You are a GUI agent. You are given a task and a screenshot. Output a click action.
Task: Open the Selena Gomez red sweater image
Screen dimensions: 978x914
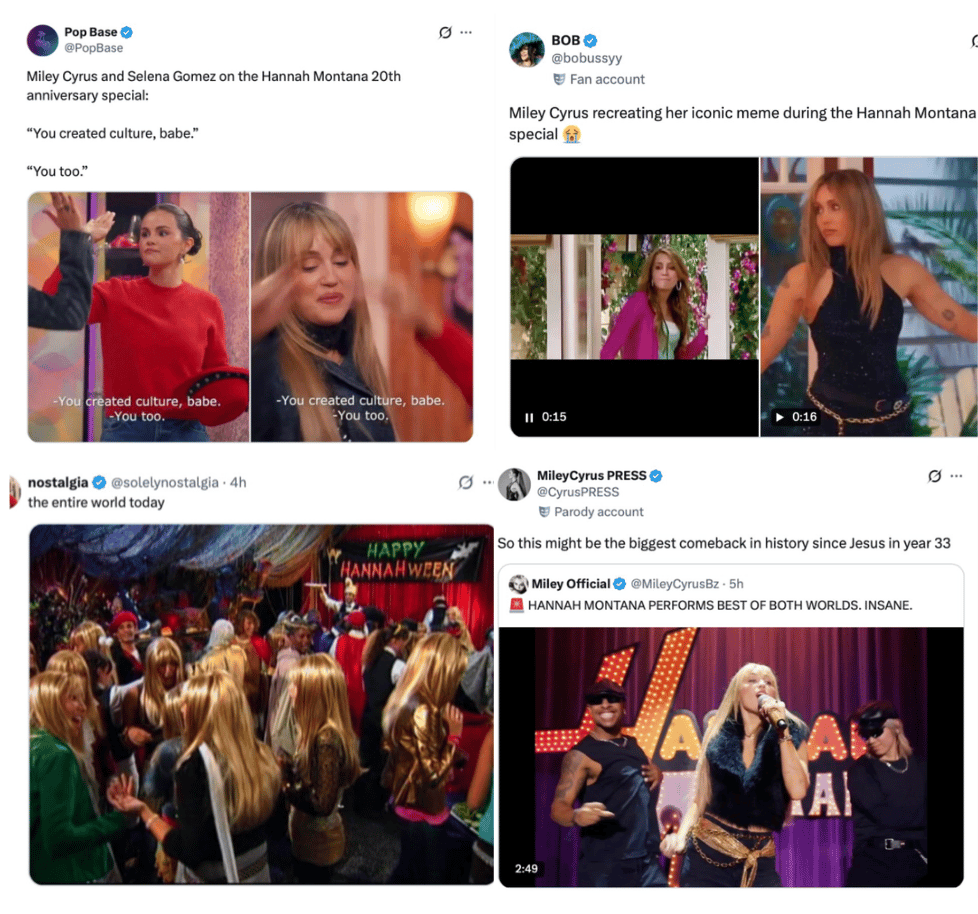pyautogui.click(x=138, y=317)
